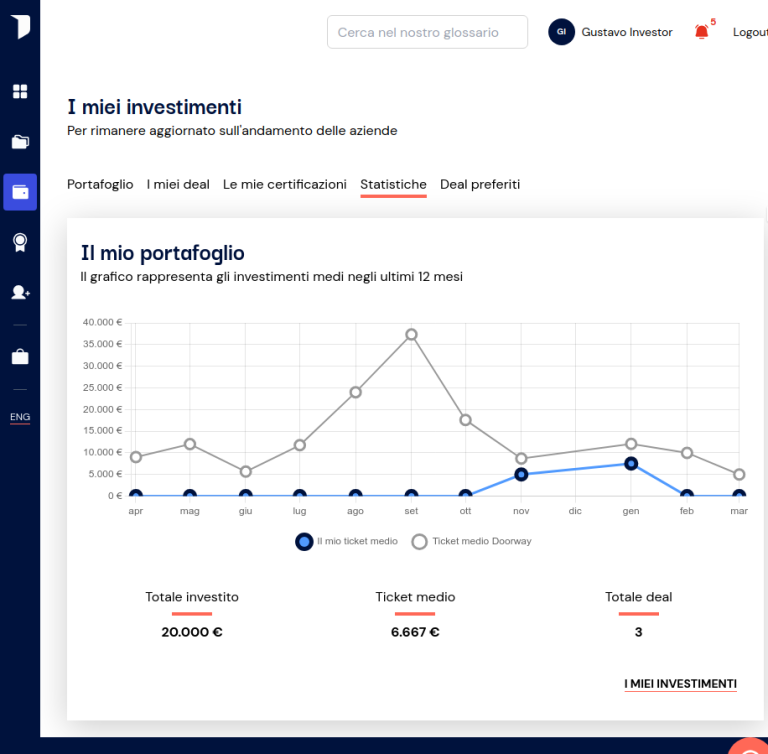The height and width of the screenshot is (754, 768).
Task: Toggle 'Ticket medio Doorway' legend series
Action: [472, 541]
